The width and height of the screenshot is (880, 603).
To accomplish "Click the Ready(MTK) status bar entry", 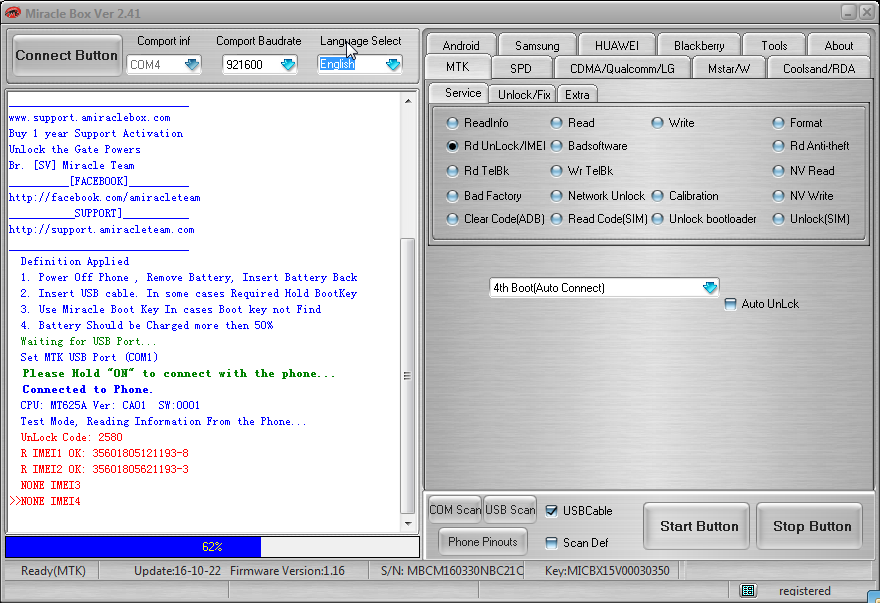I will (x=53, y=571).
